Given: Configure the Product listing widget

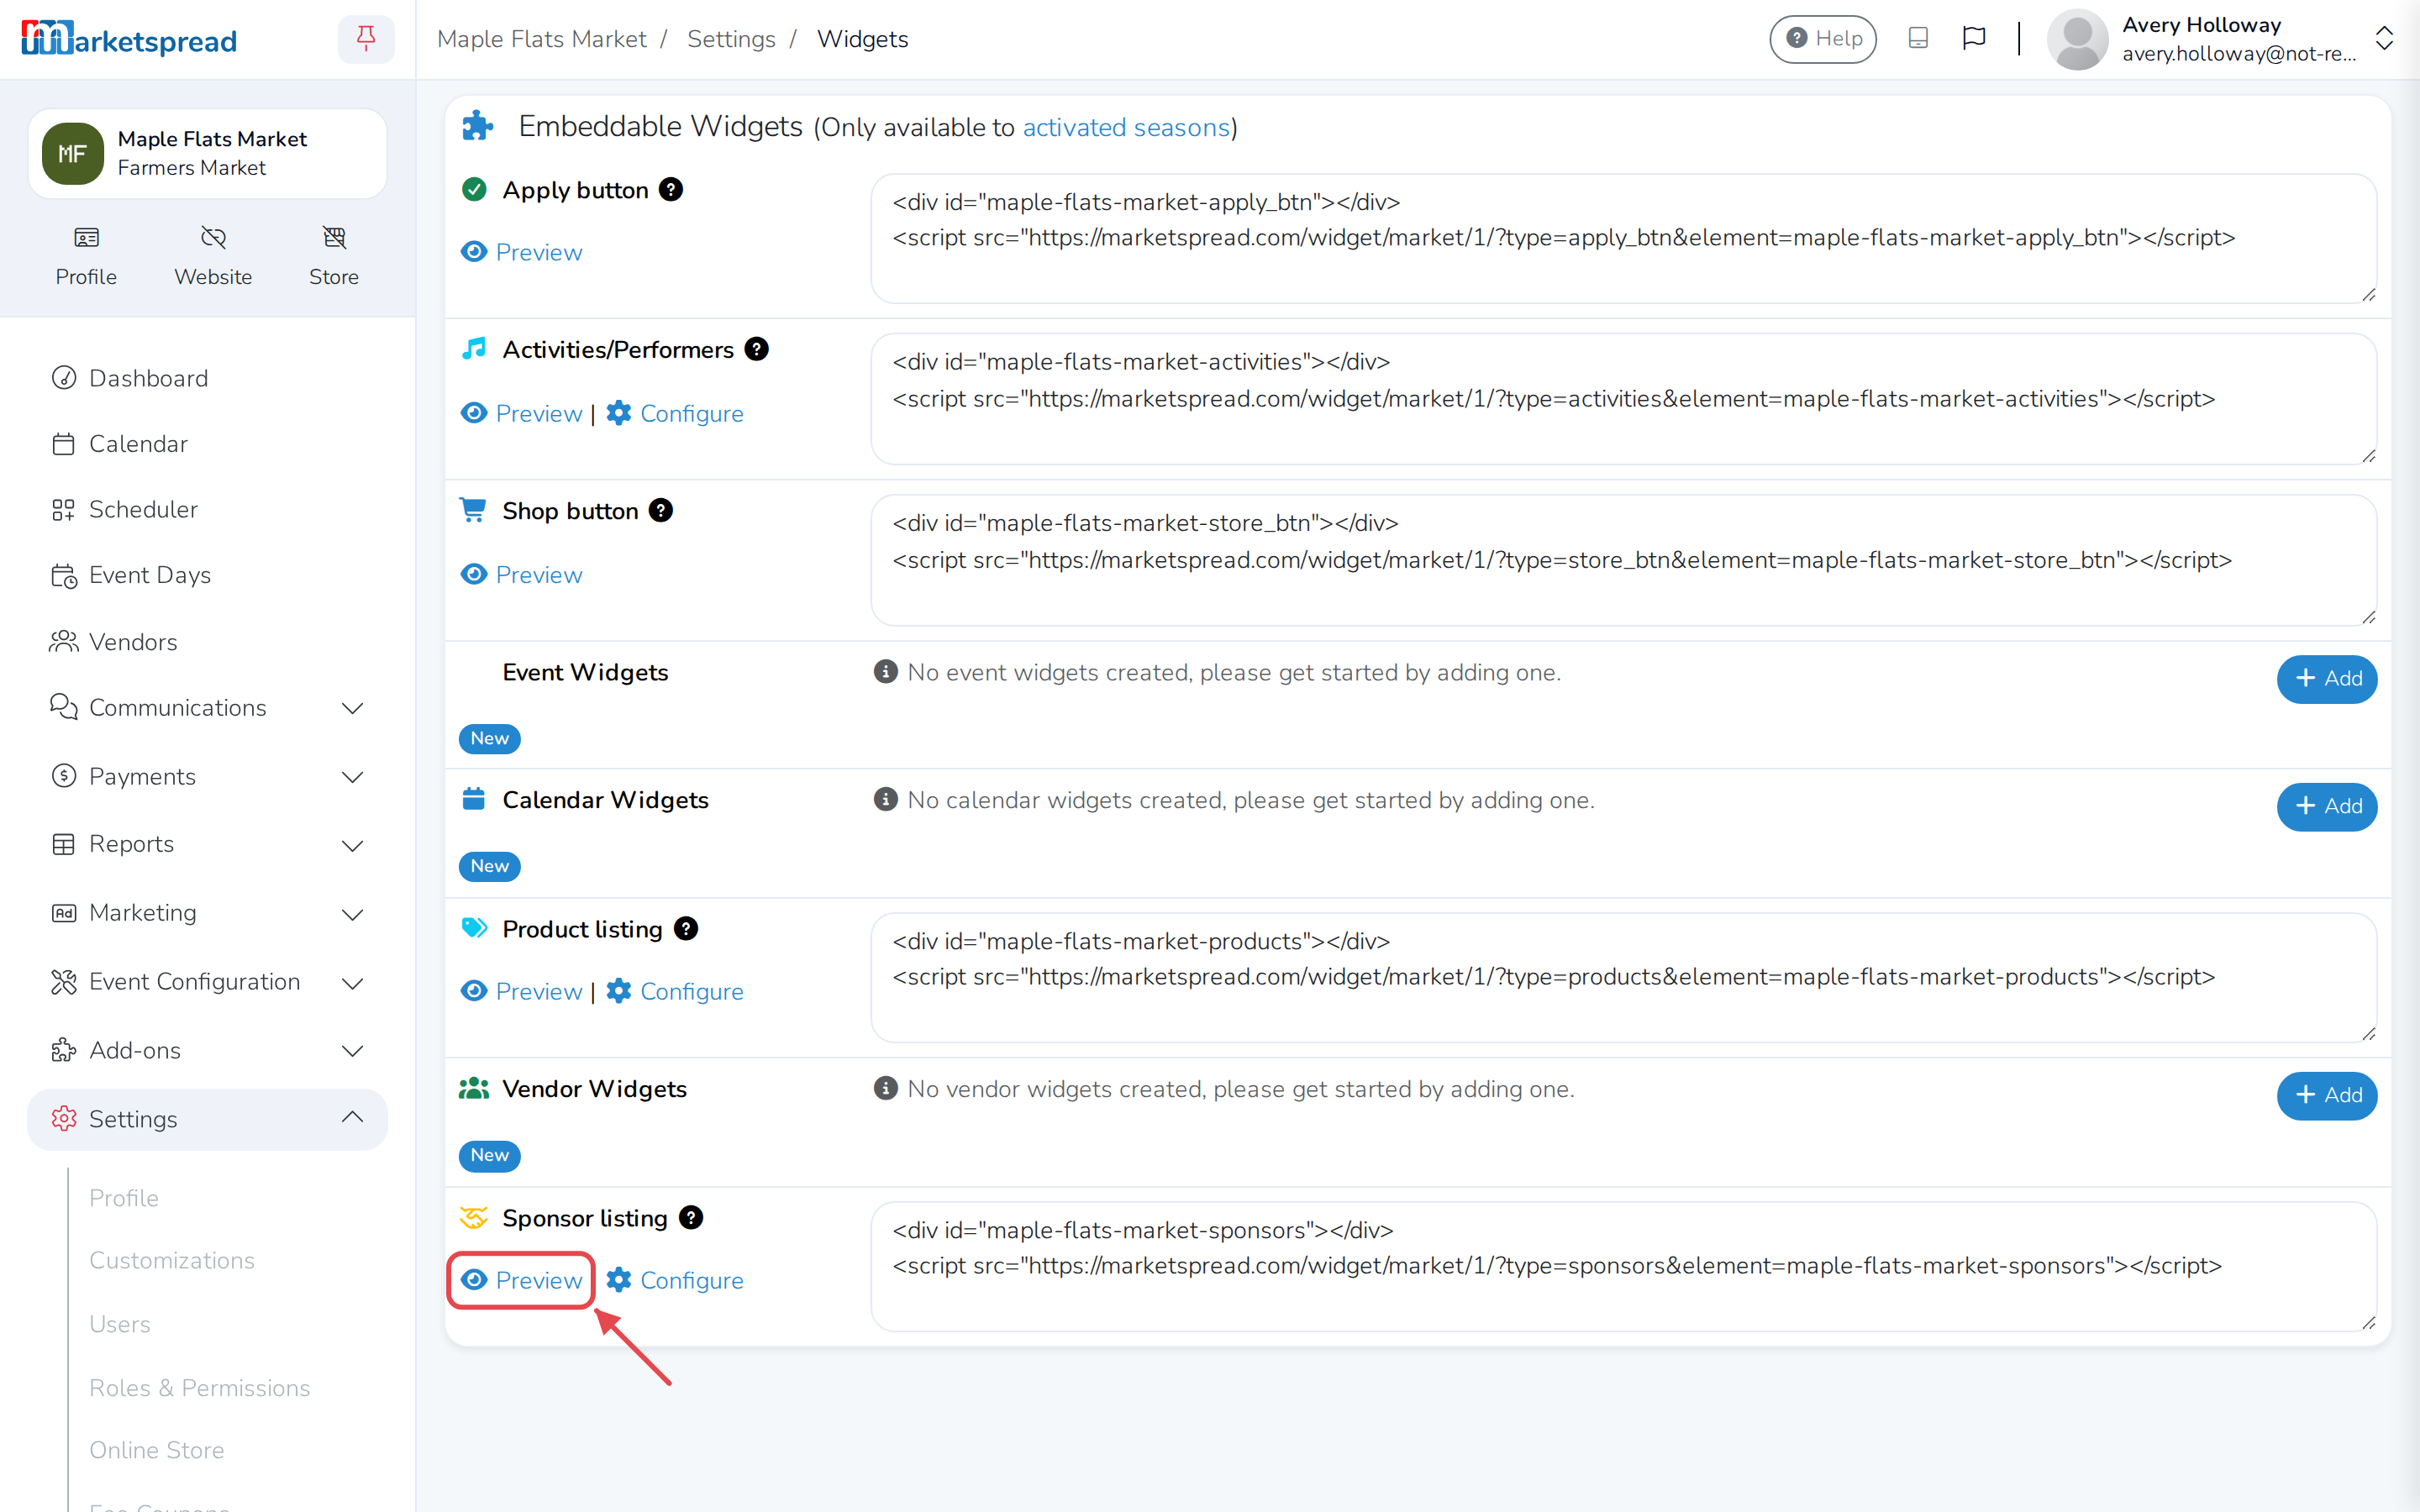Looking at the screenshot, I should 675,991.
